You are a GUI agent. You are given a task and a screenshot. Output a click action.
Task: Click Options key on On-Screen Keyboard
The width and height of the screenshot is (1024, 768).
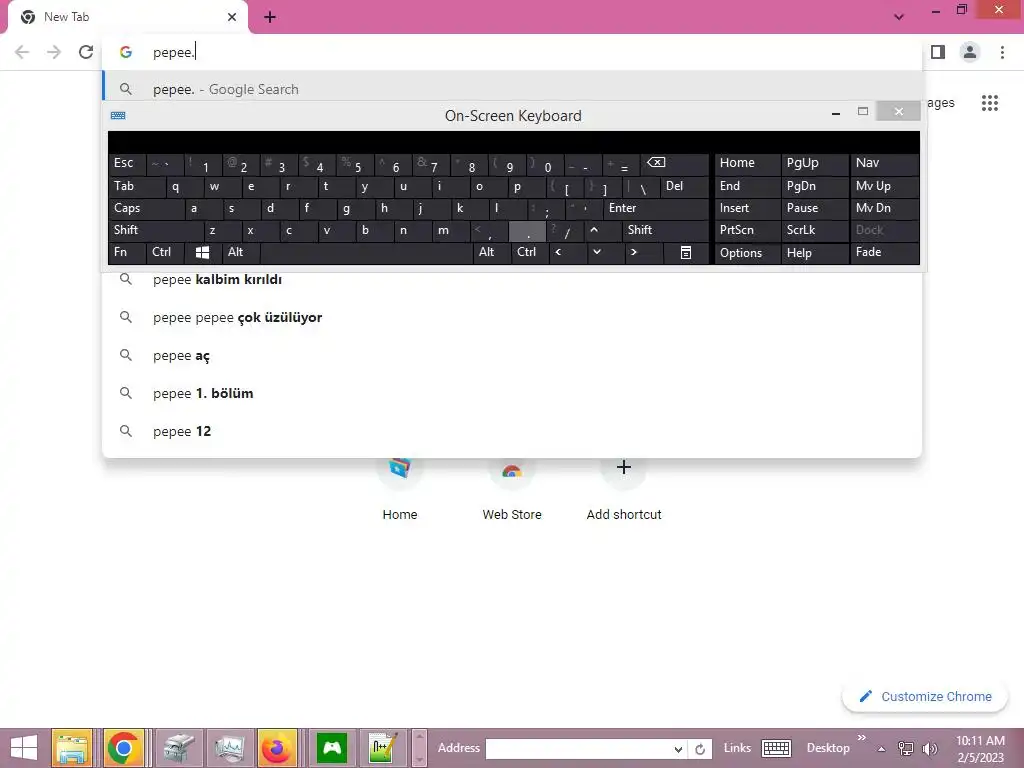(747, 253)
